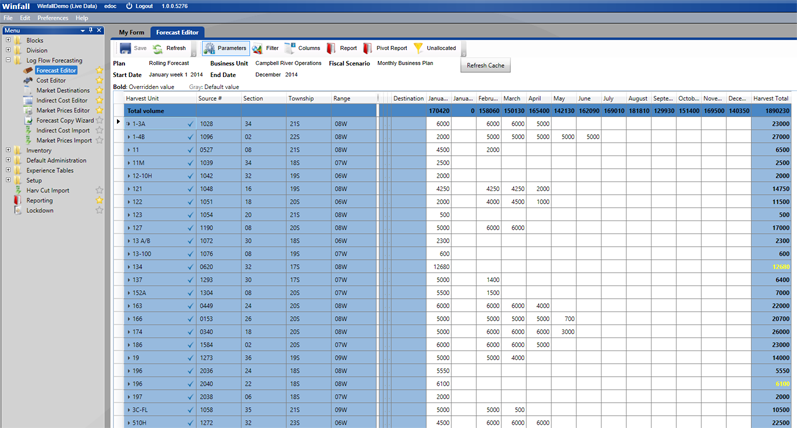This screenshot has height=428, width=797.
Task: Click the Save disk icon
Action: (x=125, y=48)
